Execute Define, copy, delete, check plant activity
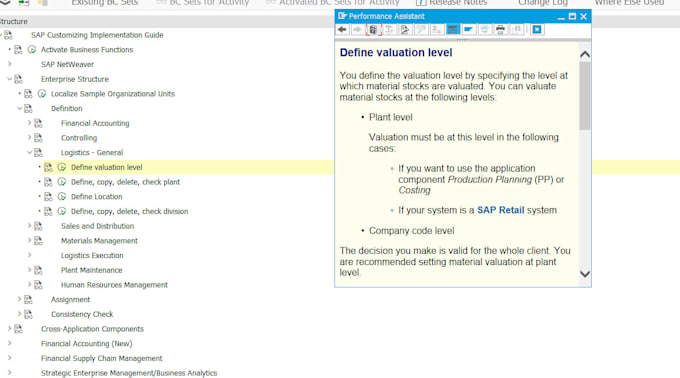This screenshot has width=680, height=378. click(62, 182)
